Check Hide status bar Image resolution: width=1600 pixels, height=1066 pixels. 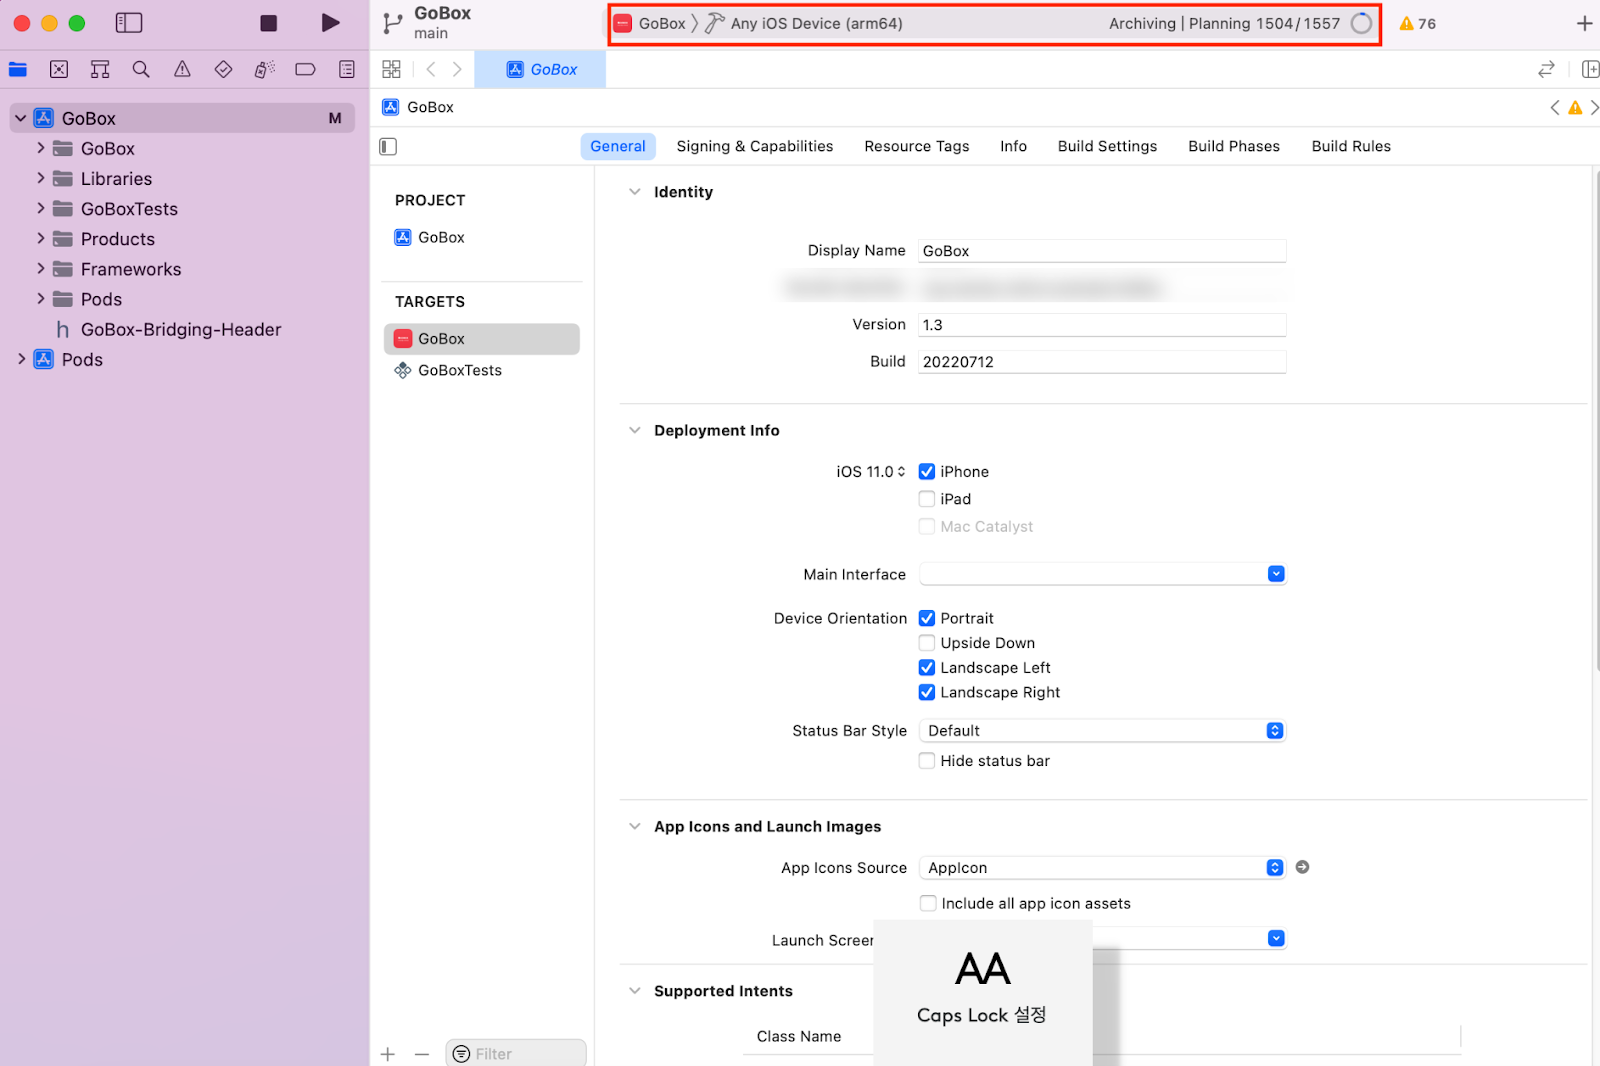click(x=927, y=761)
